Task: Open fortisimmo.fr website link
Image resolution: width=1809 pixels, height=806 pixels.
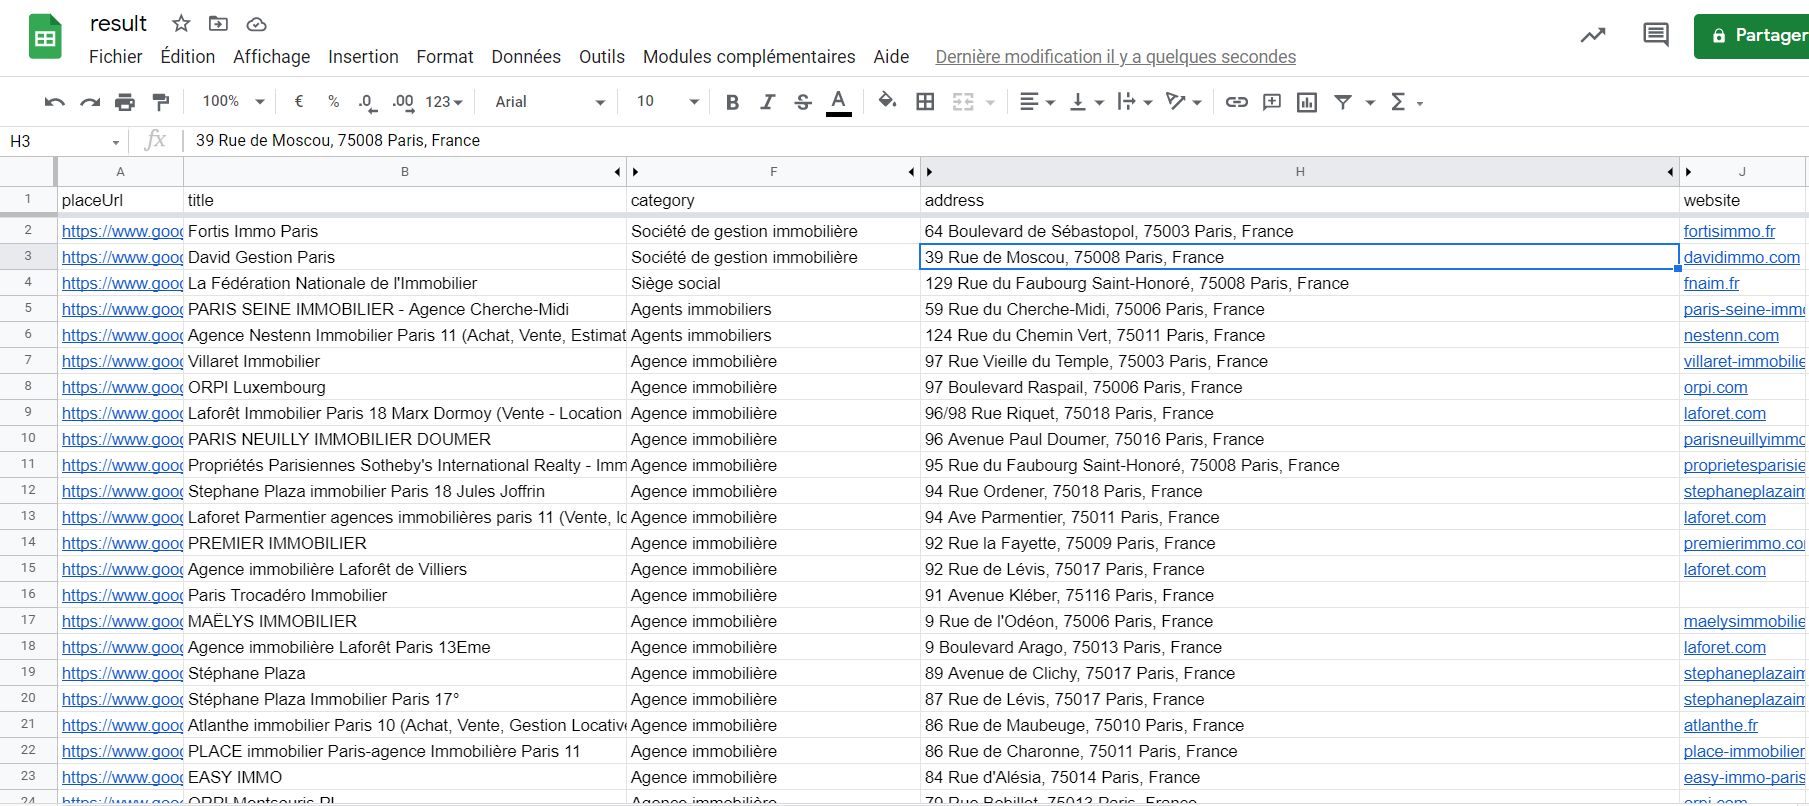Action: (1729, 231)
